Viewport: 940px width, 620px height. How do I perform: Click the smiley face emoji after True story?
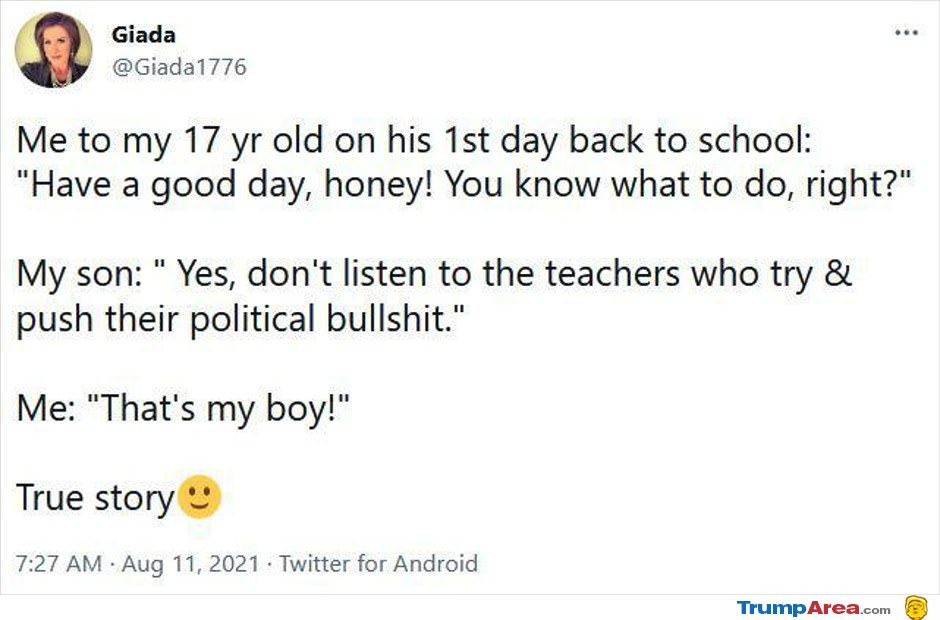199,498
